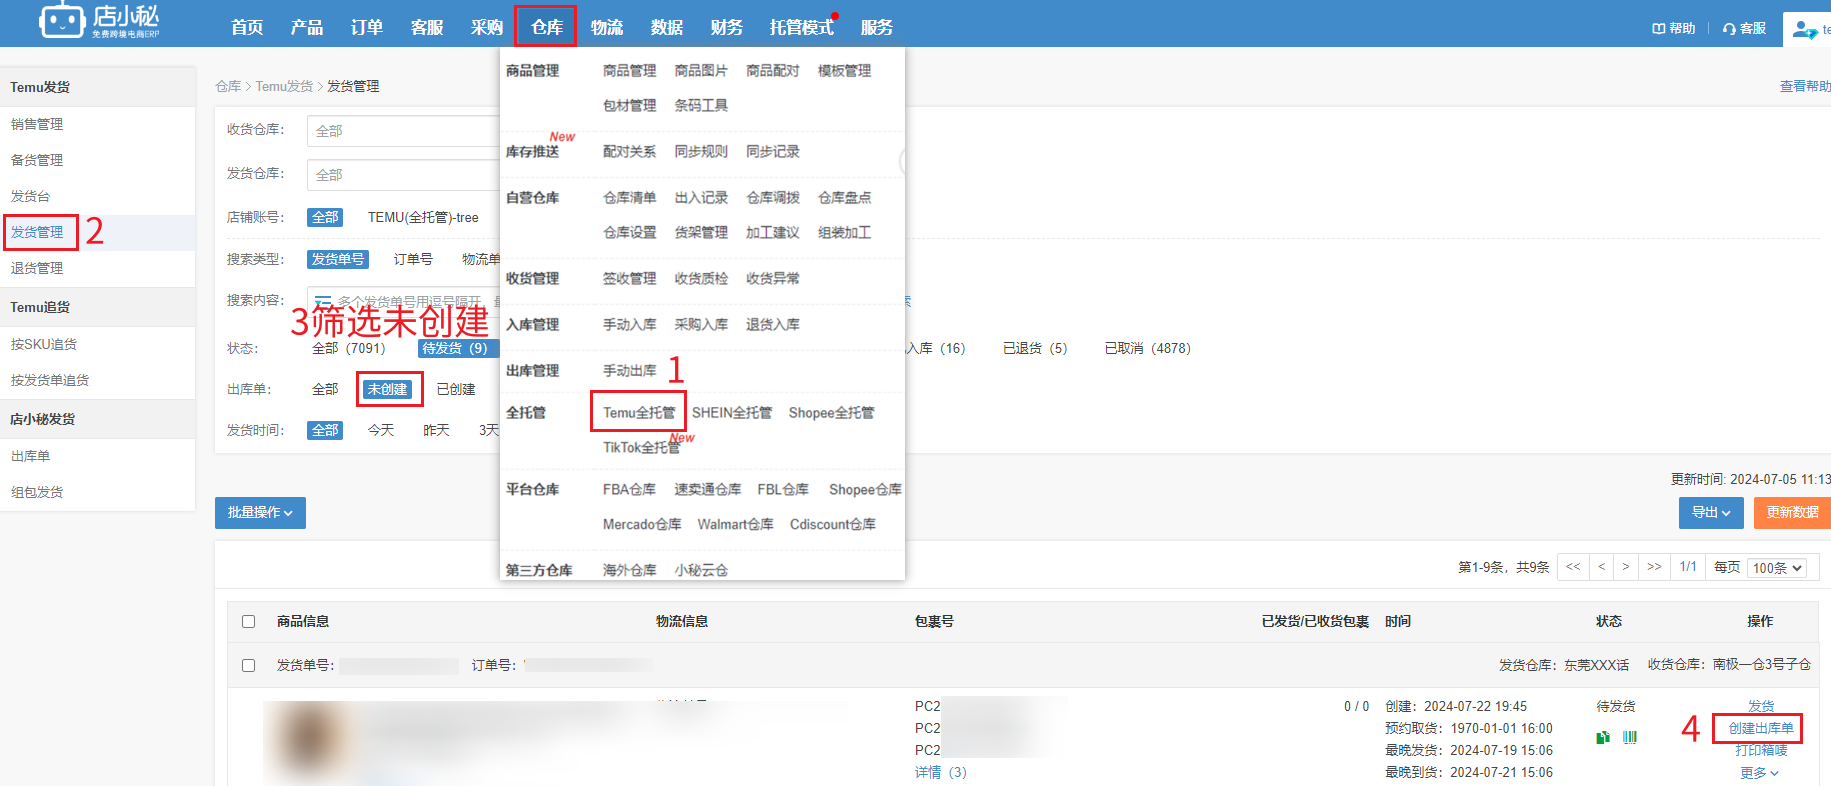Image resolution: width=1831 pixels, height=786 pixels.
Task: Filter status by 已退货 (5)
Action: point(1035,348)
